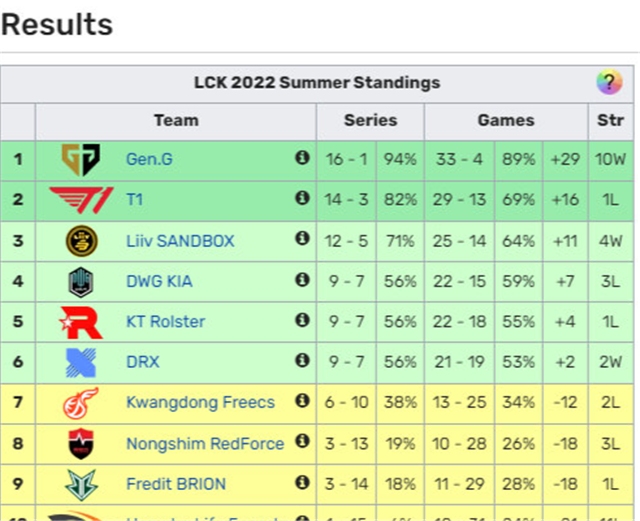
Task: Click the Gen.G team logo
Action: 78,158
